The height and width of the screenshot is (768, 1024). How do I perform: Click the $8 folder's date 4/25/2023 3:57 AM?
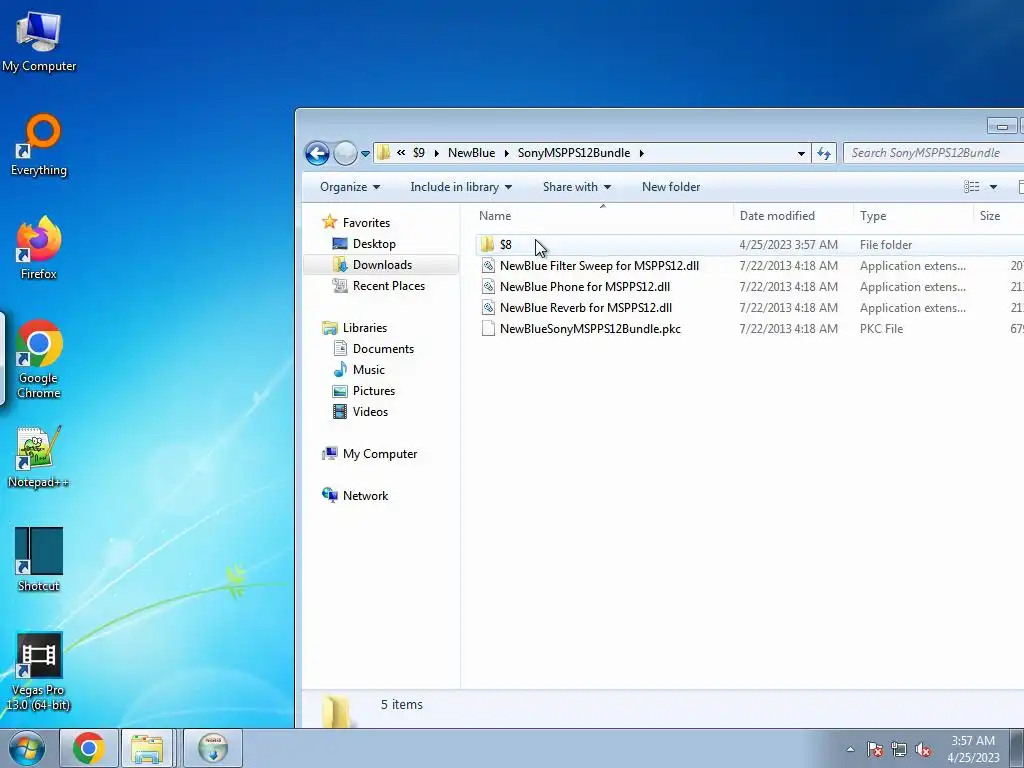(x=788, y=245)
